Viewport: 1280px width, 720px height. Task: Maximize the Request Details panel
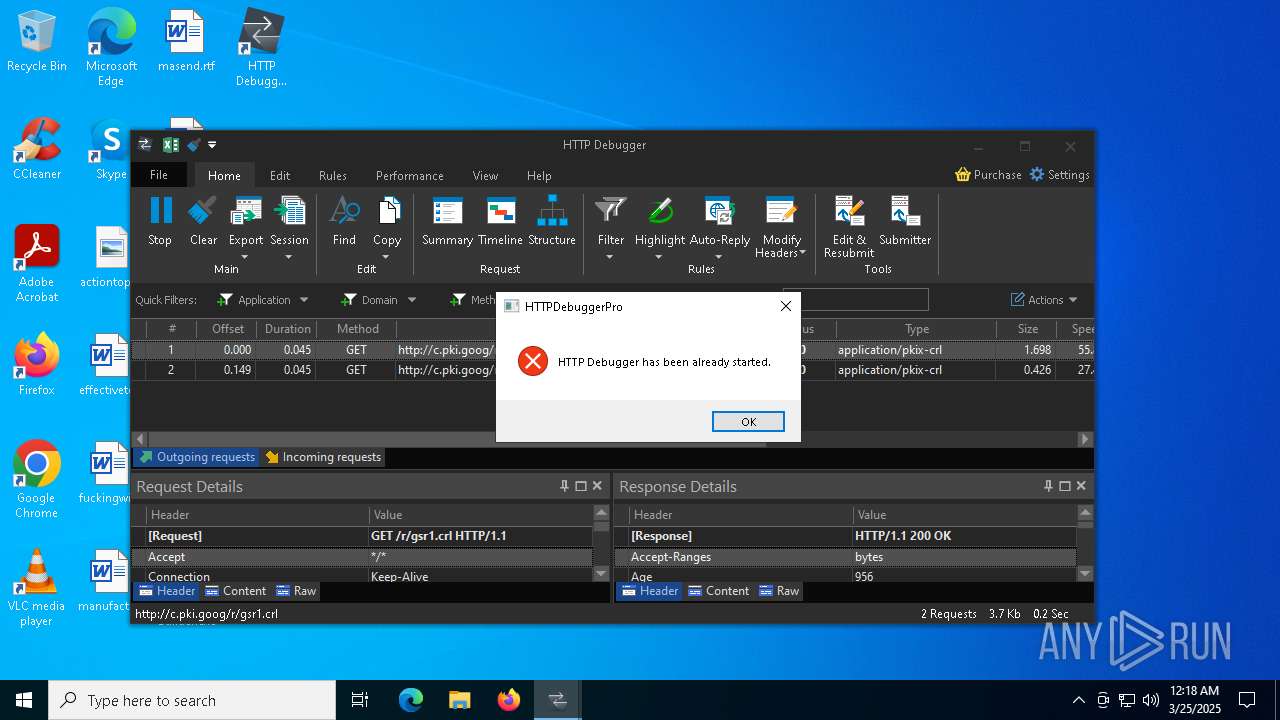coord(581,486)
